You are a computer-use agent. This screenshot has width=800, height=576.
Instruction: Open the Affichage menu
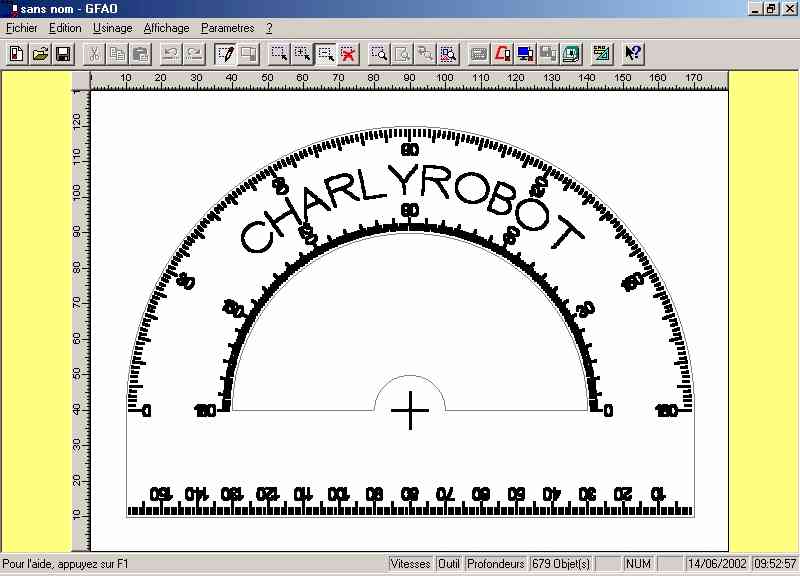pos(166,28)
